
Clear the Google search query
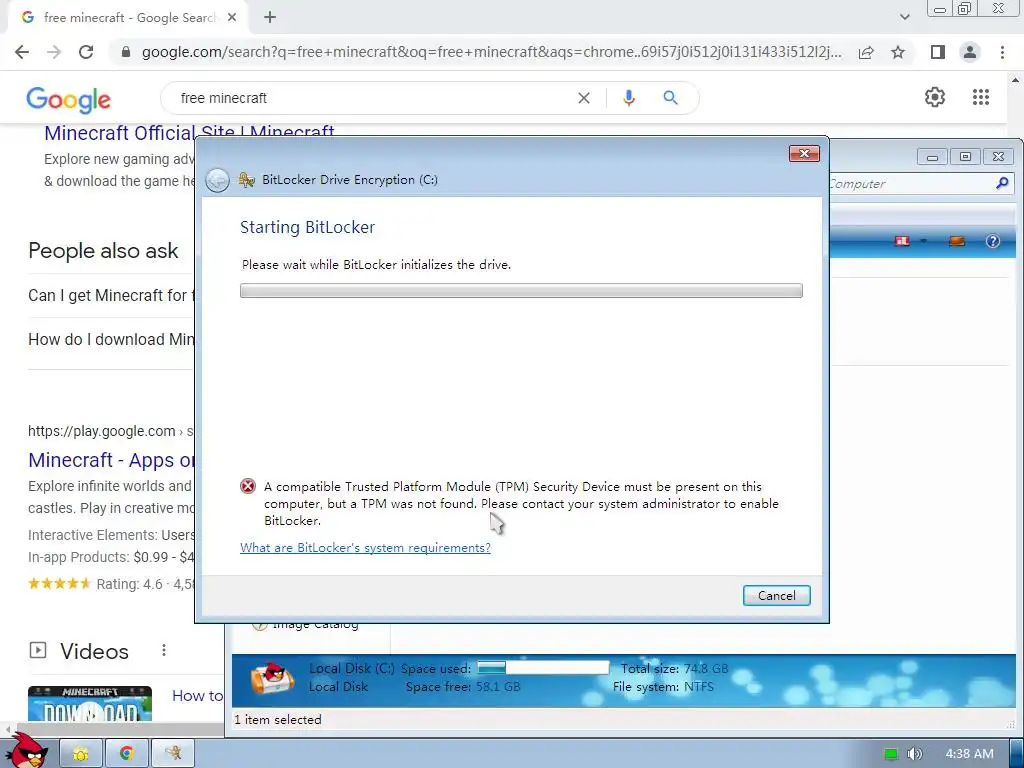point(584,98)
